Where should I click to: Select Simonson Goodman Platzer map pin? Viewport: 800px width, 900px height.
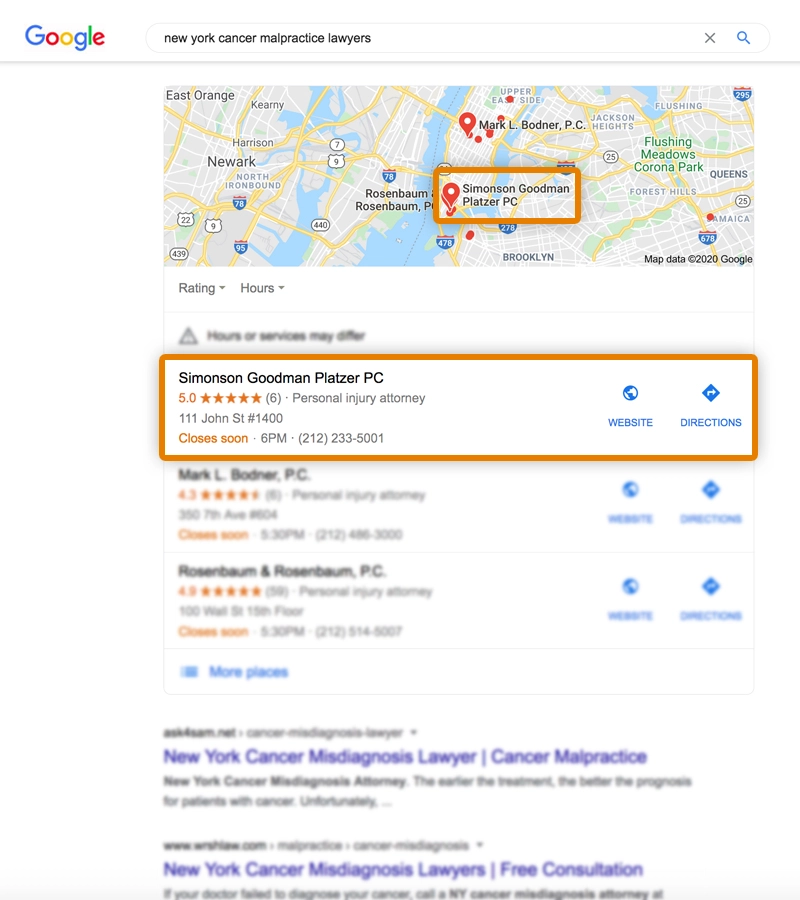[x=451, y=195]
